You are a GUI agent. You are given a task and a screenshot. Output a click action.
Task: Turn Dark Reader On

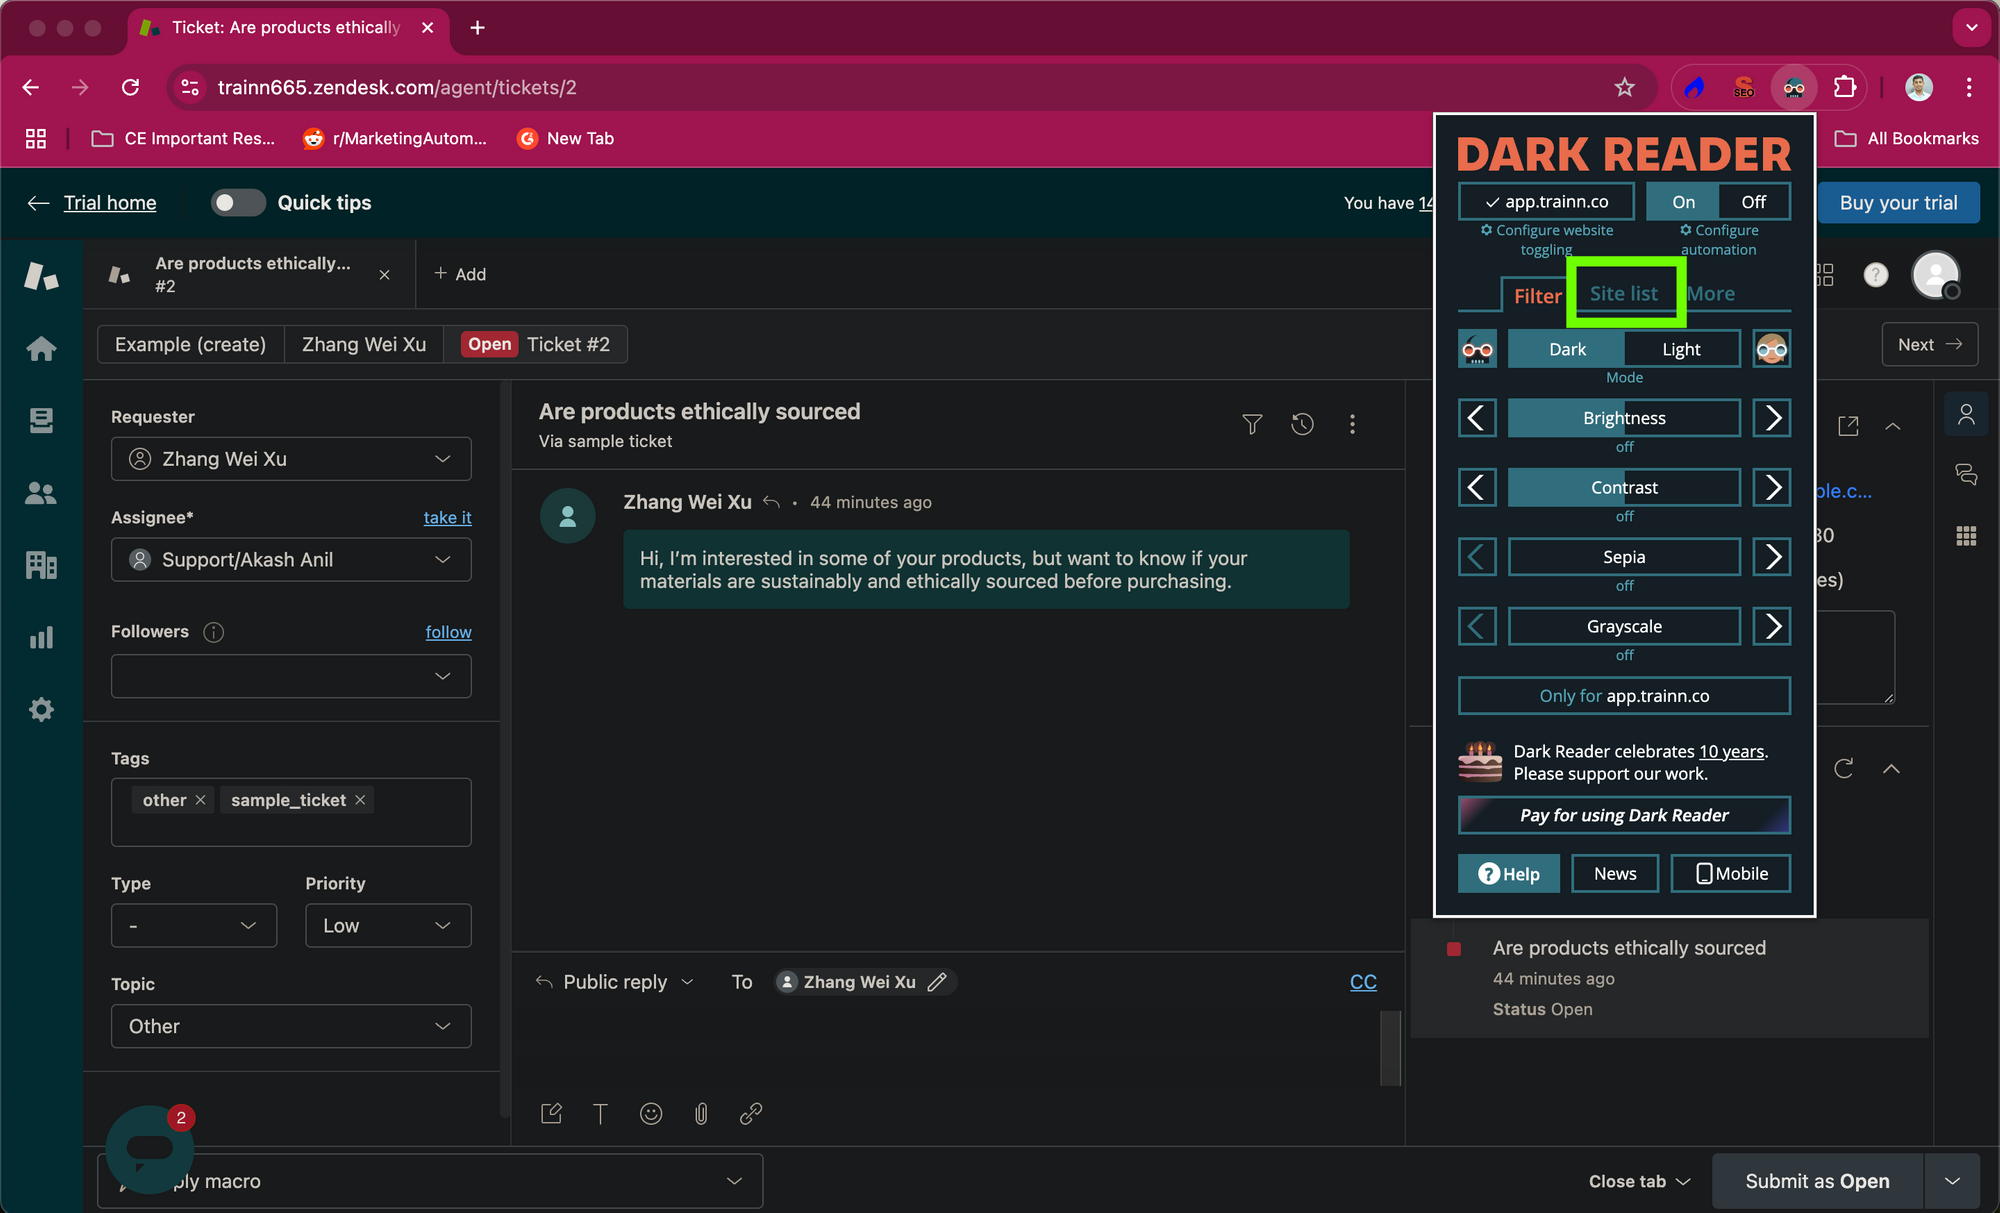click(x=1683, y=202)
